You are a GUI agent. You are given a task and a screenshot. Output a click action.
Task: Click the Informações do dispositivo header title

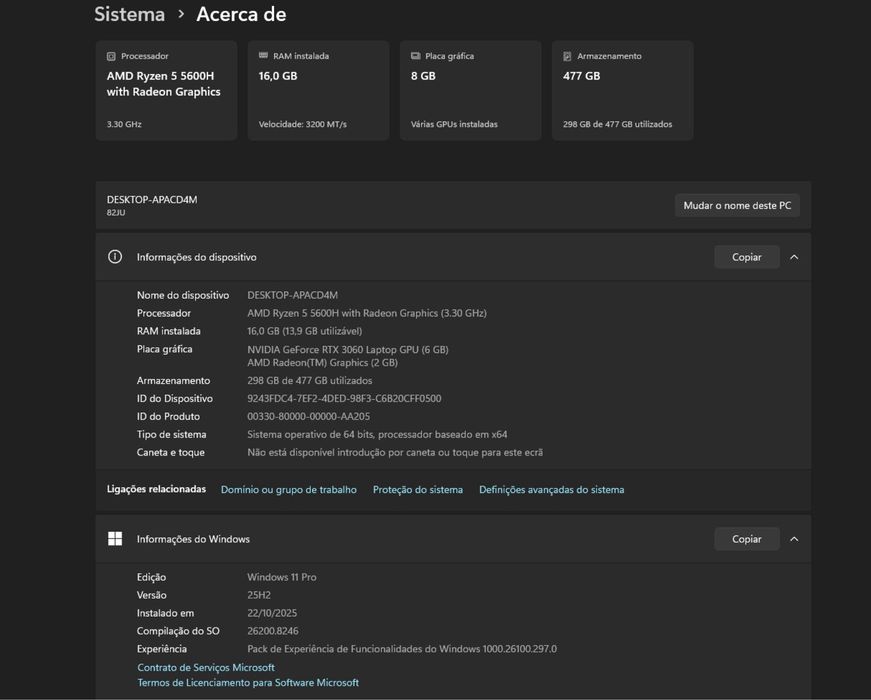[x=197, y=257]
